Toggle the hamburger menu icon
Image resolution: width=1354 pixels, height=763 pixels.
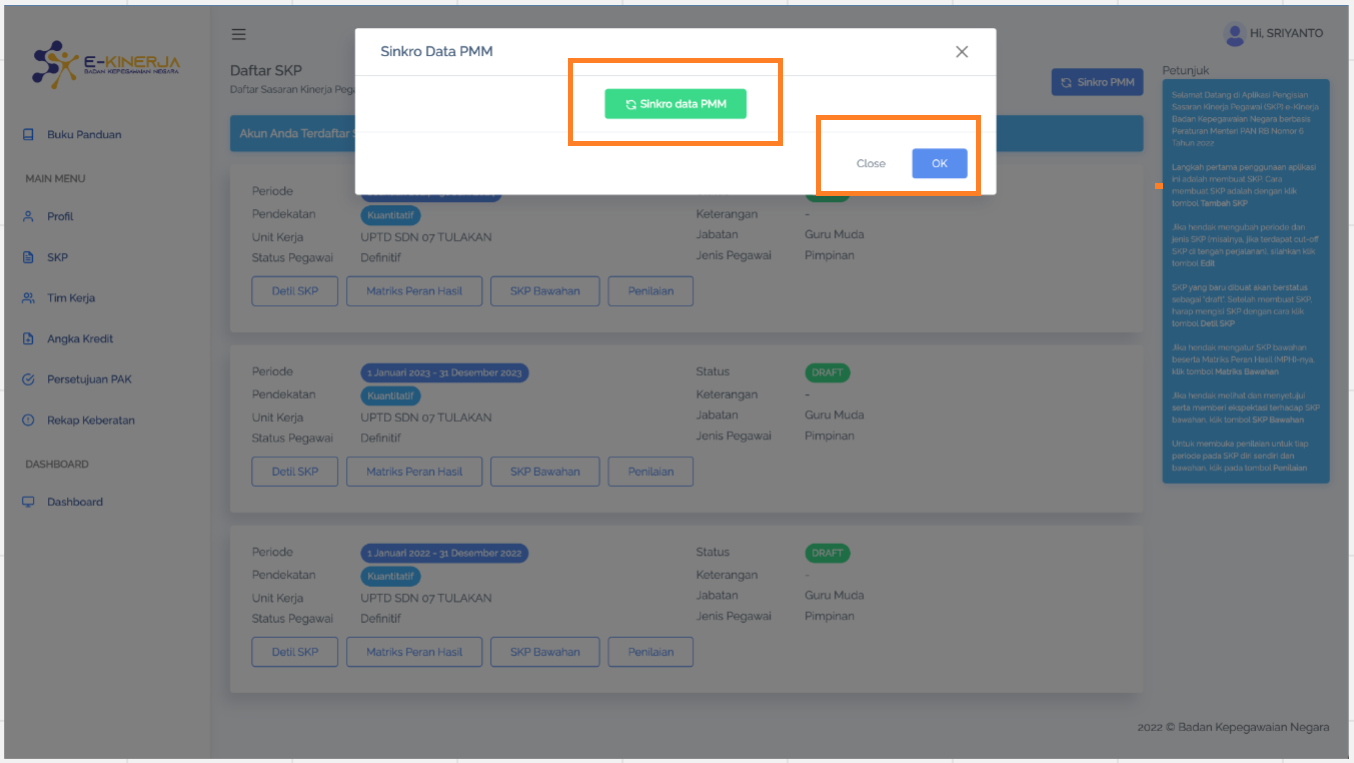(x=239, y=34)
